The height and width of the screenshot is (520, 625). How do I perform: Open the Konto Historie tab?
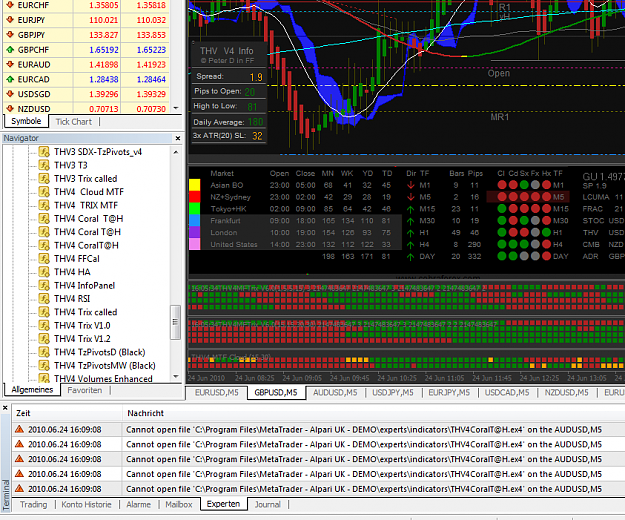pos(86,504)
